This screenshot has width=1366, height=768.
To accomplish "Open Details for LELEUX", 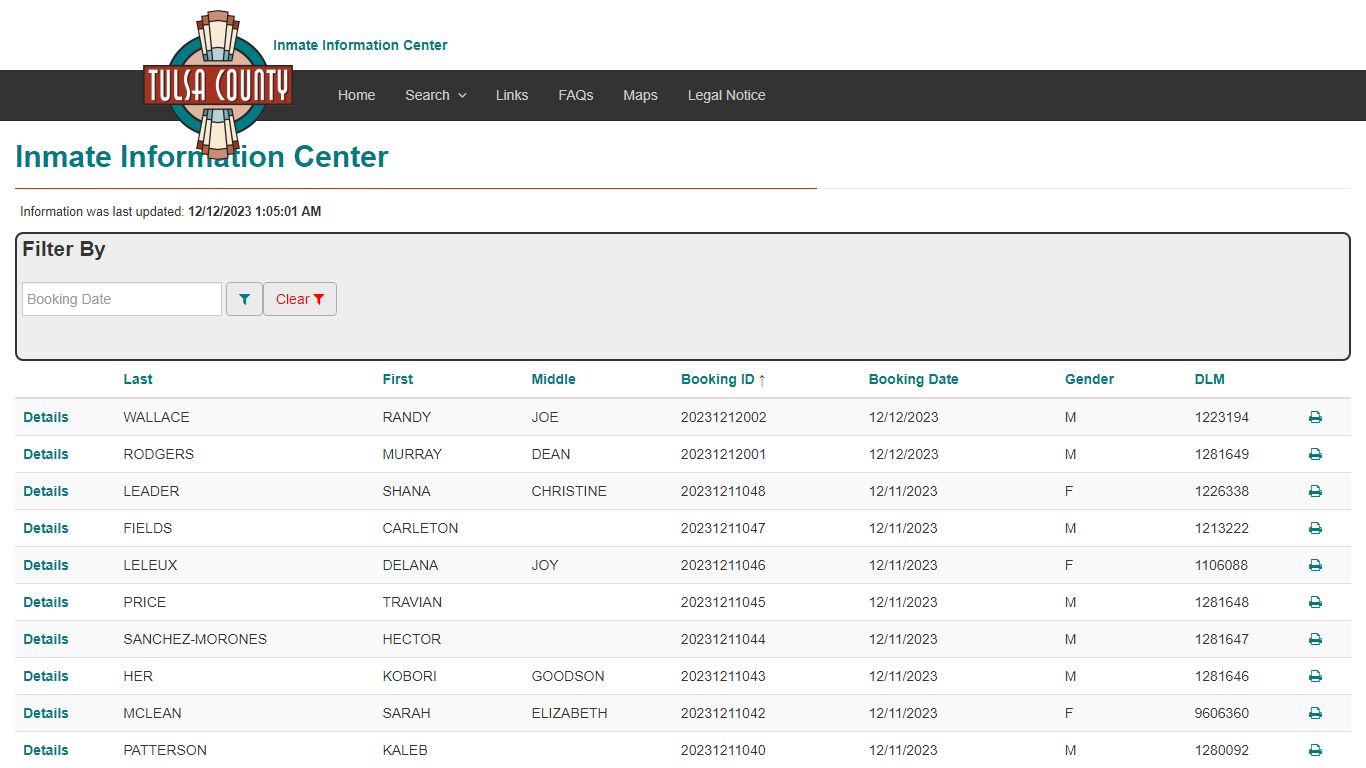I will tap(46, 565).
